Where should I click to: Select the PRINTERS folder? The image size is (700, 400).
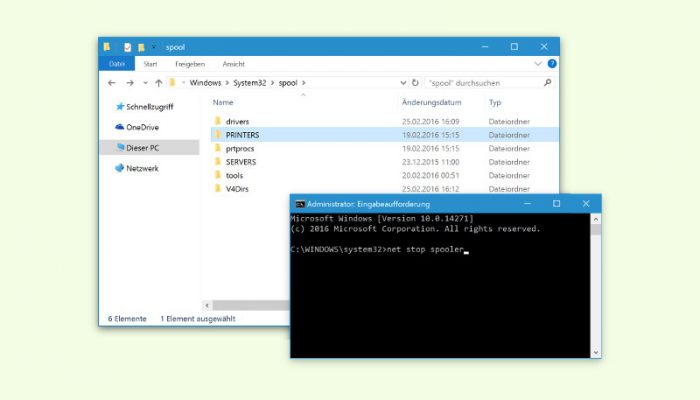(242, 135)
